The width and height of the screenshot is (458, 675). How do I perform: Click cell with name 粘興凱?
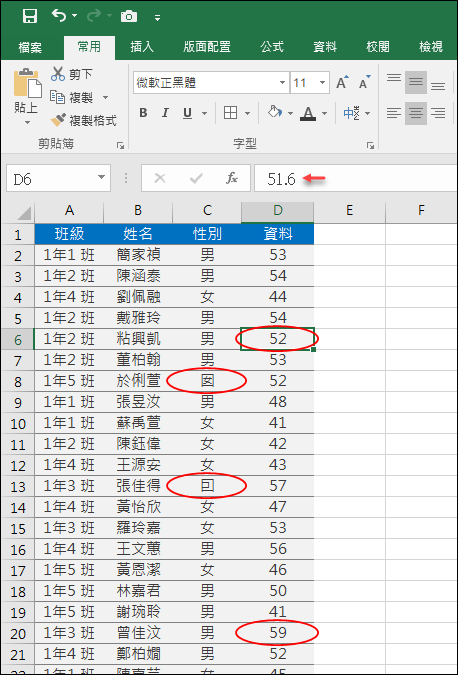(x=138, y=339)
